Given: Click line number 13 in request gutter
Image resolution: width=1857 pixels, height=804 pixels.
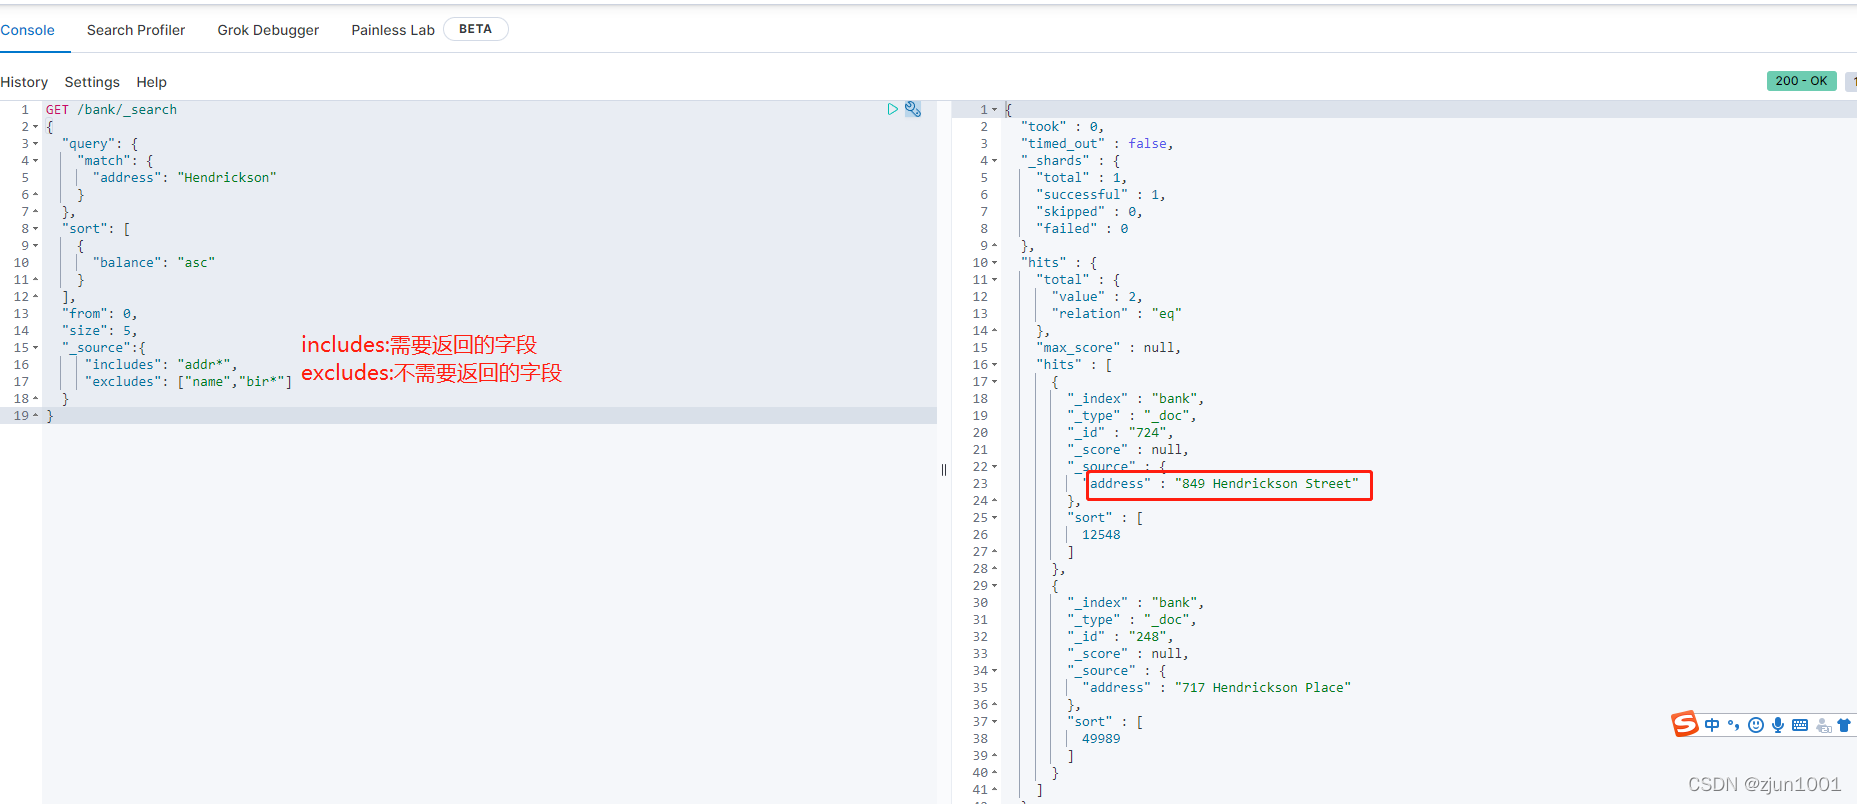Looking at the screenshot, I should point(21,314).
